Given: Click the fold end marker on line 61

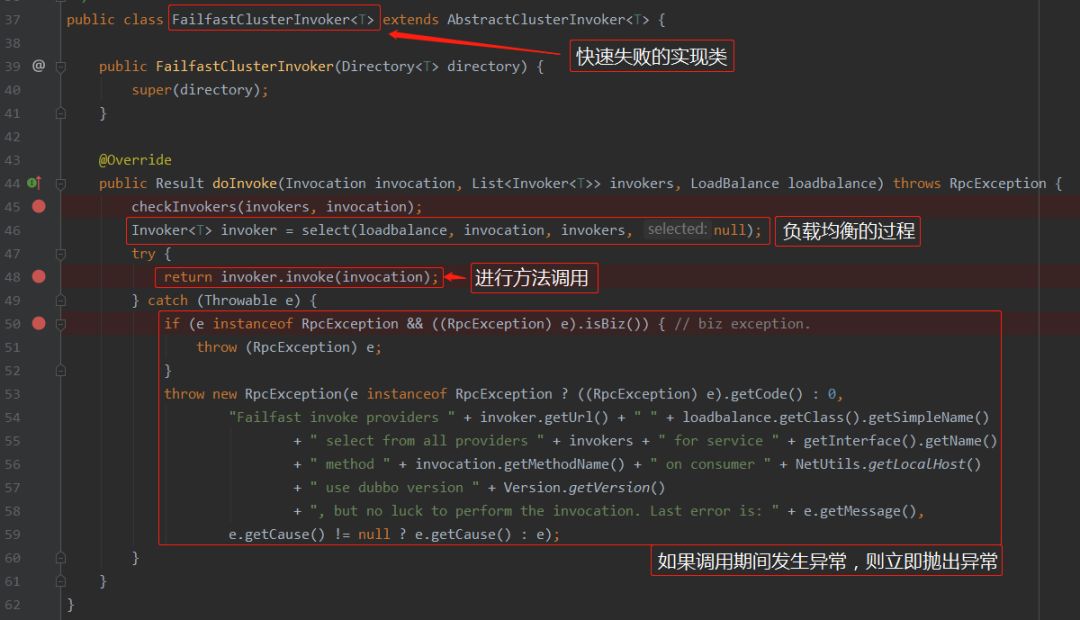Looking at the screenshot, I should [61, 581].
